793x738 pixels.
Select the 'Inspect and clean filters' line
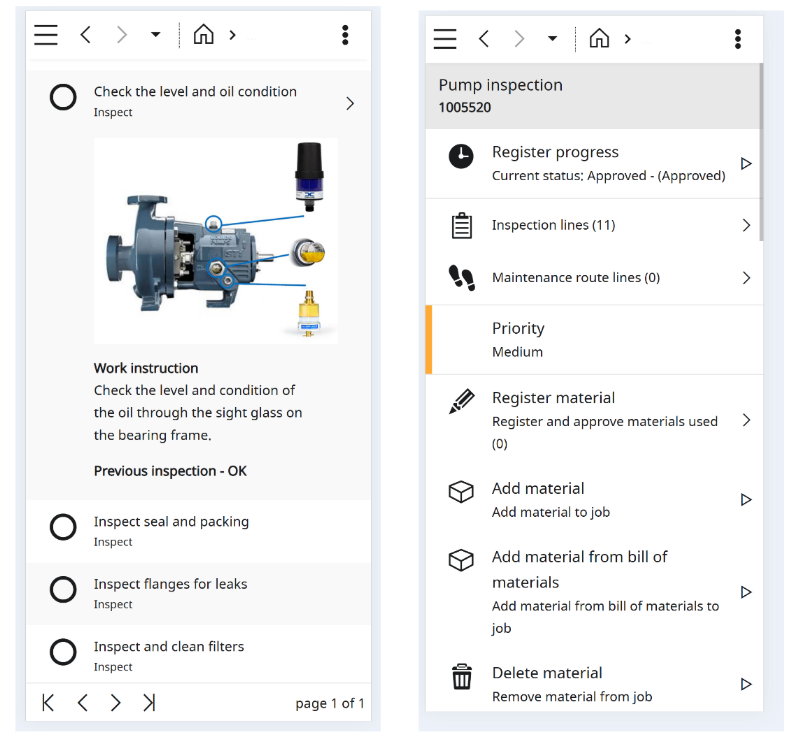[199, 654]
